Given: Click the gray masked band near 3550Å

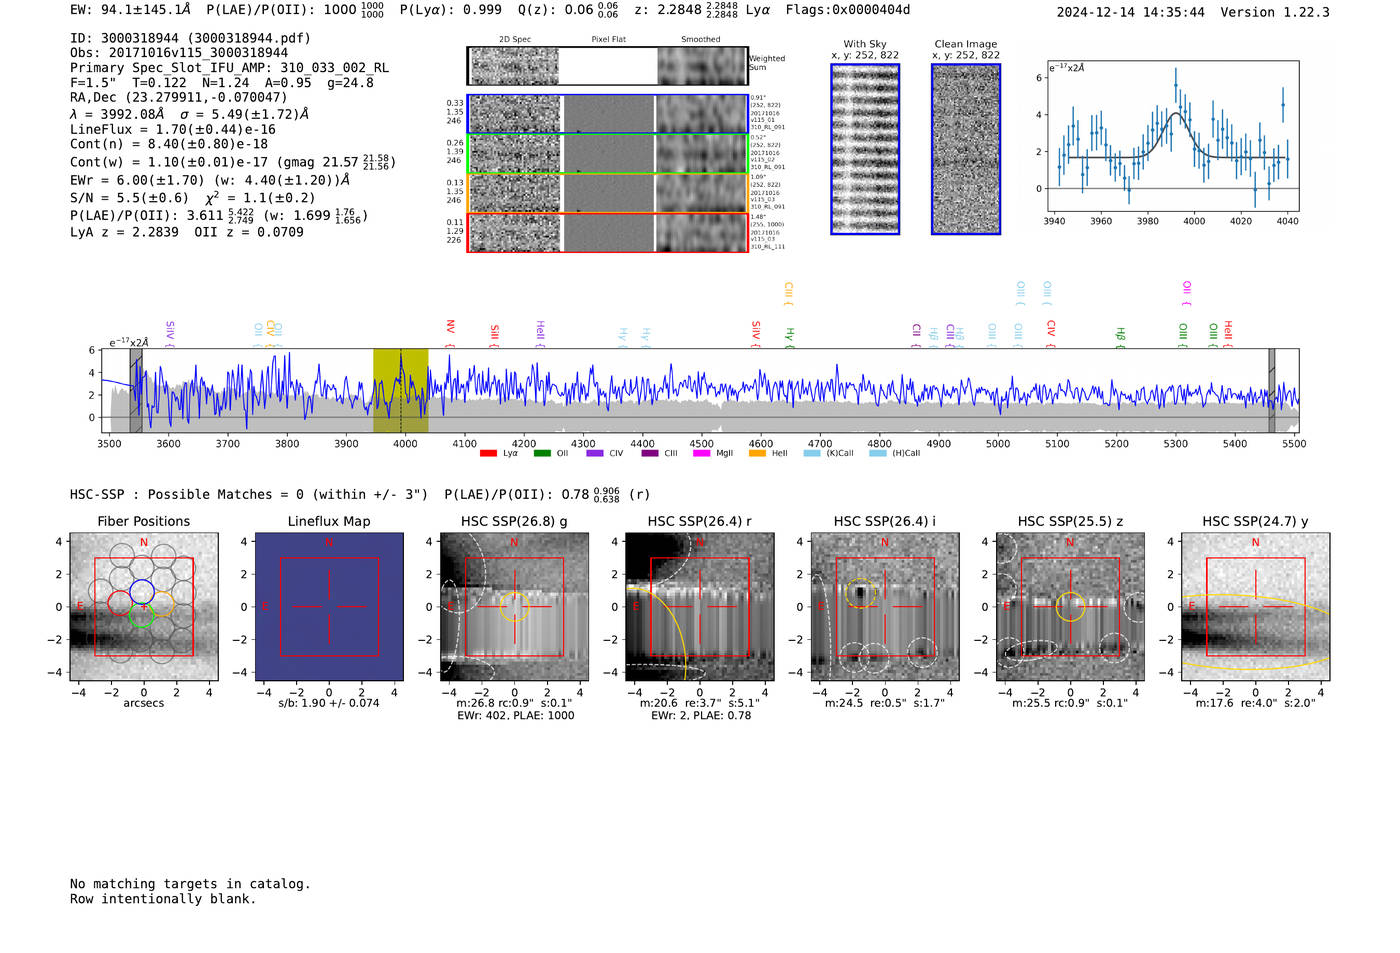Looking at the screenshot, I should 136,391.
